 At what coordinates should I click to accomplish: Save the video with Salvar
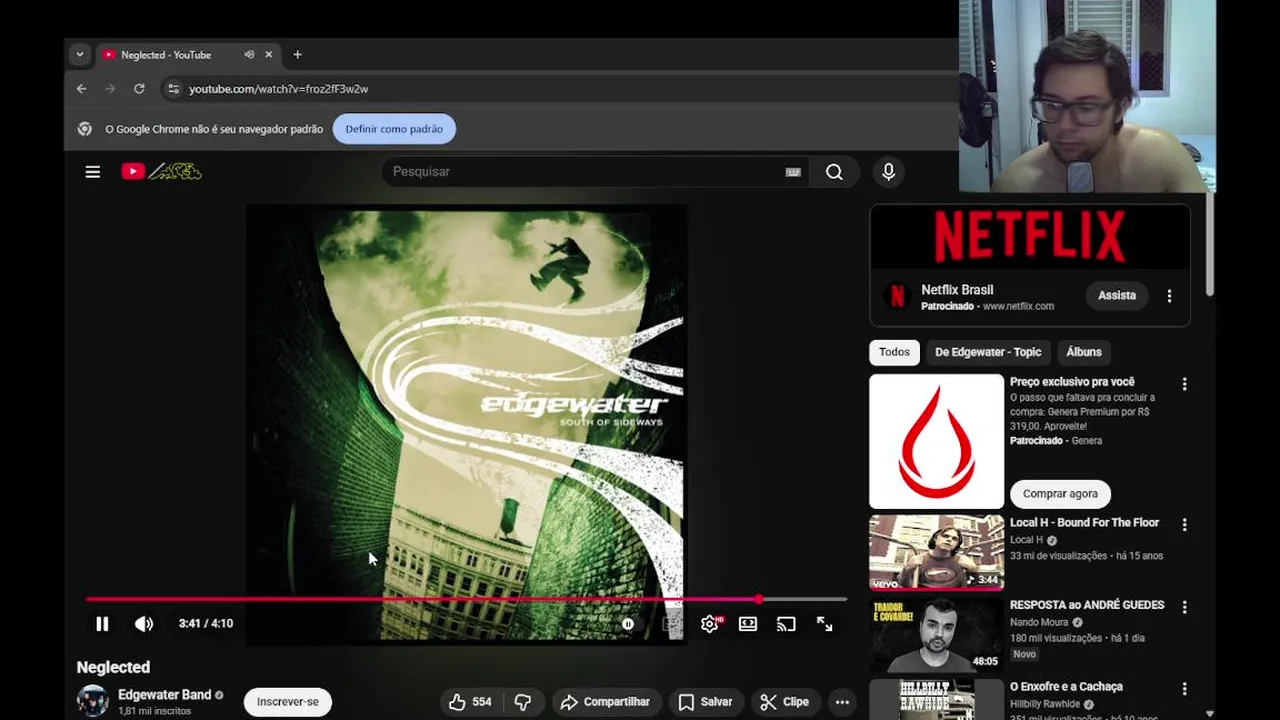coord(706,702)
